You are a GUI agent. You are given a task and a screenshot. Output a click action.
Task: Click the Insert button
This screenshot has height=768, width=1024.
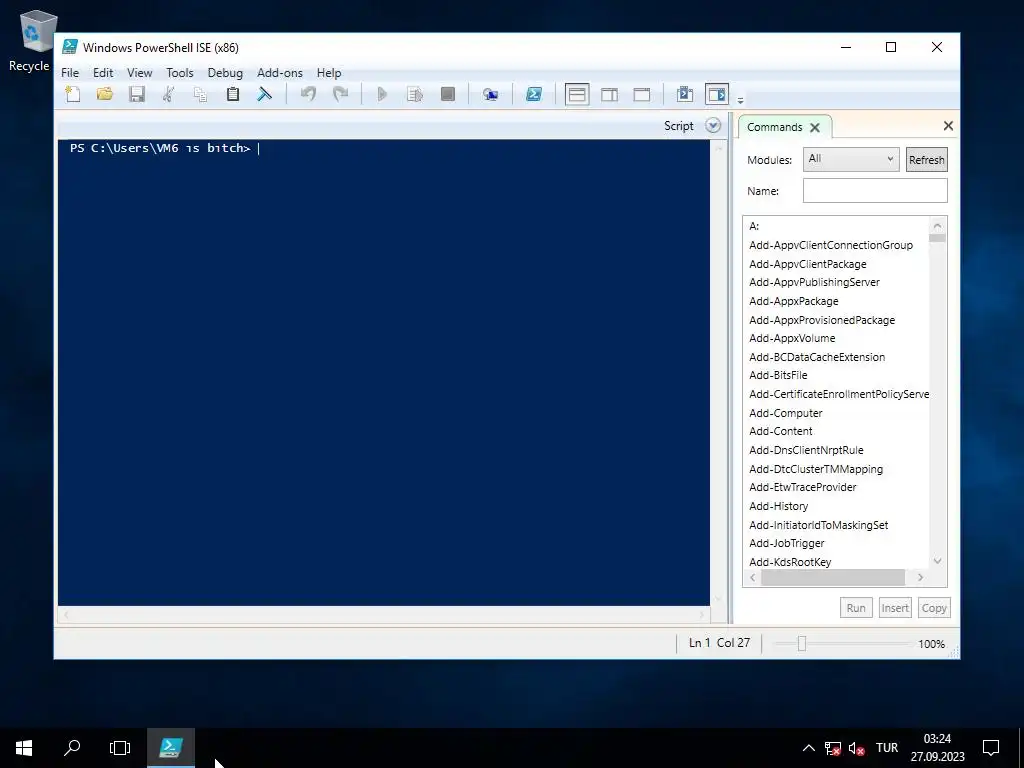[895, 607]
